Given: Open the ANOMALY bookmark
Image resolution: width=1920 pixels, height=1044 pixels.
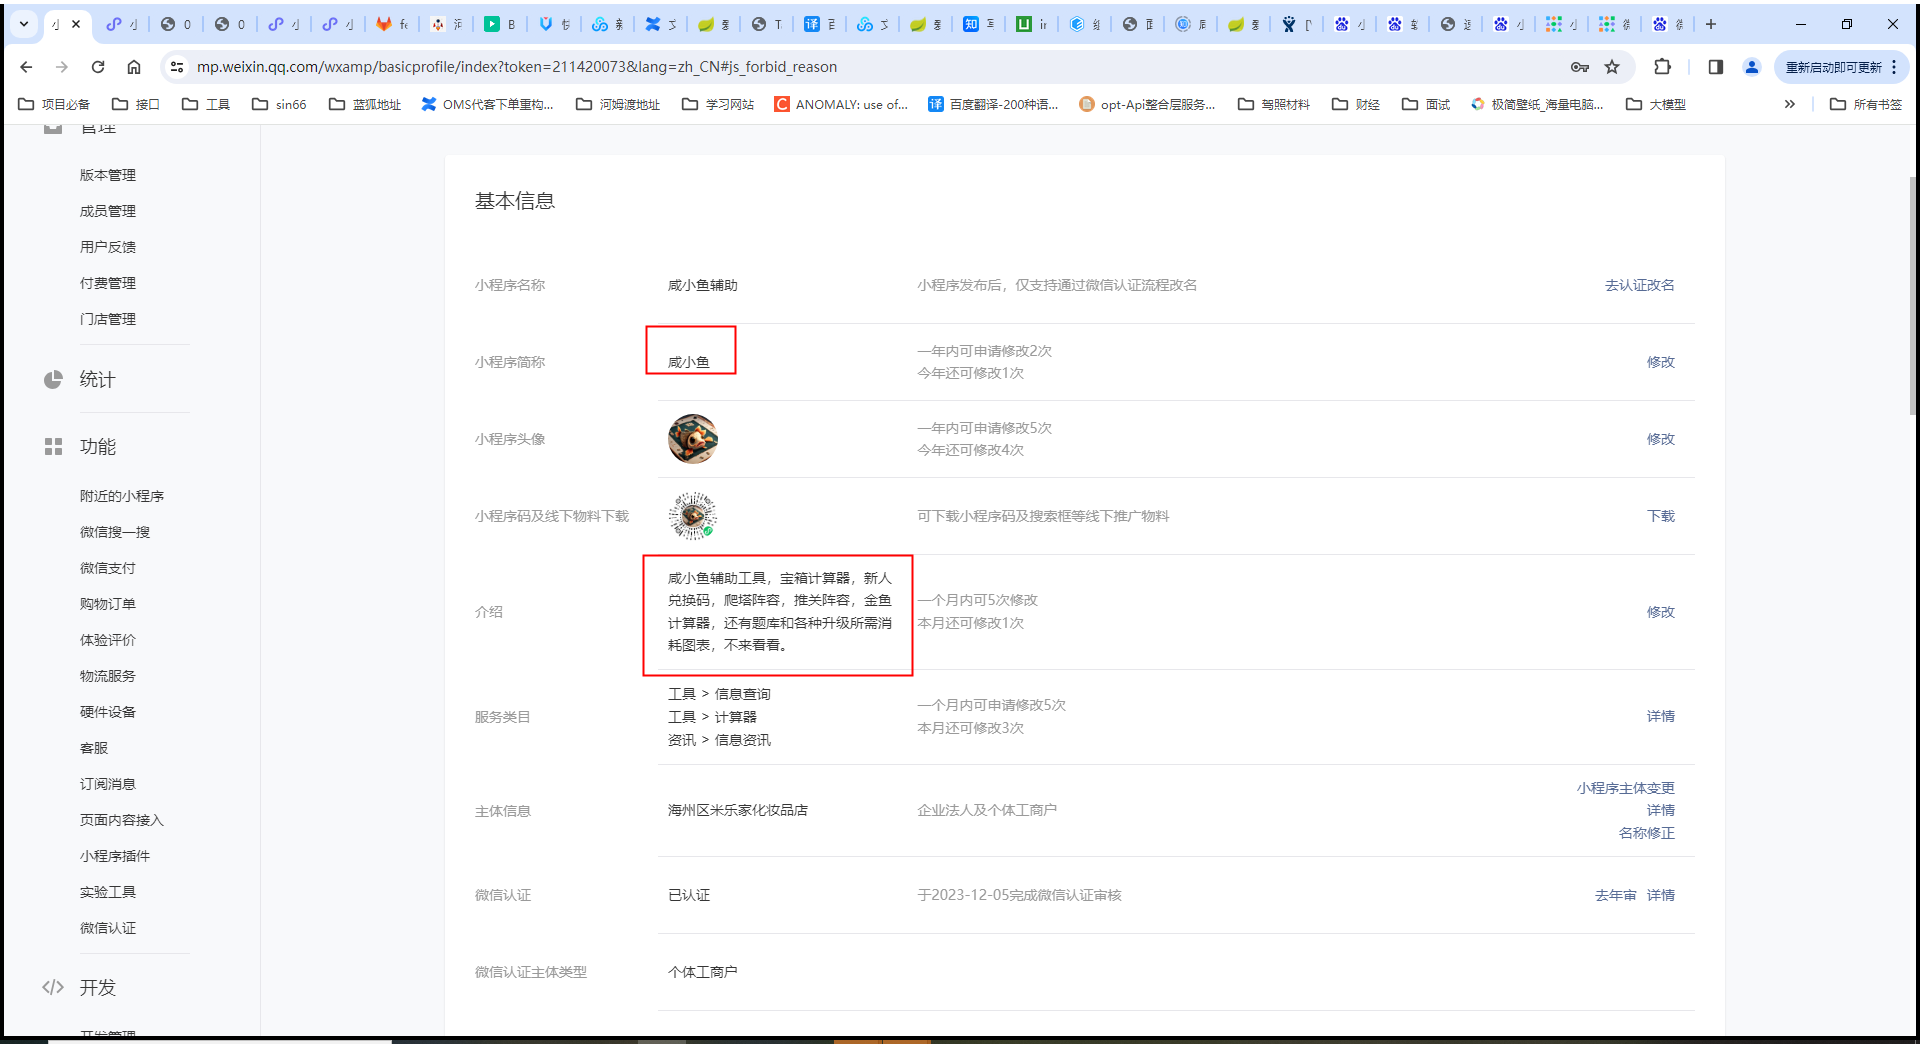Looking at the screenshot, I should tap(841, 104).
